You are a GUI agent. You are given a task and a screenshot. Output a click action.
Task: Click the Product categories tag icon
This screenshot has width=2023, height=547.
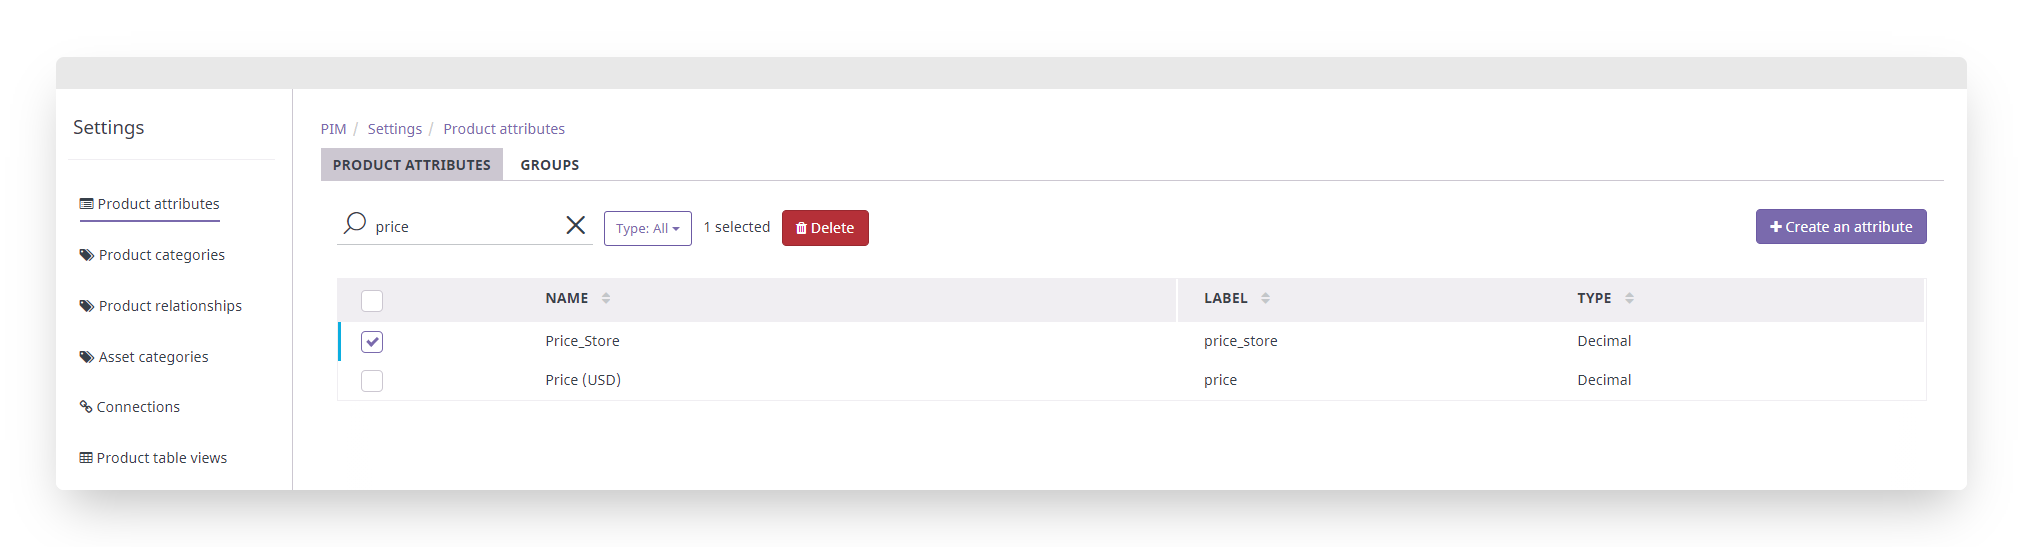[87, 255]
